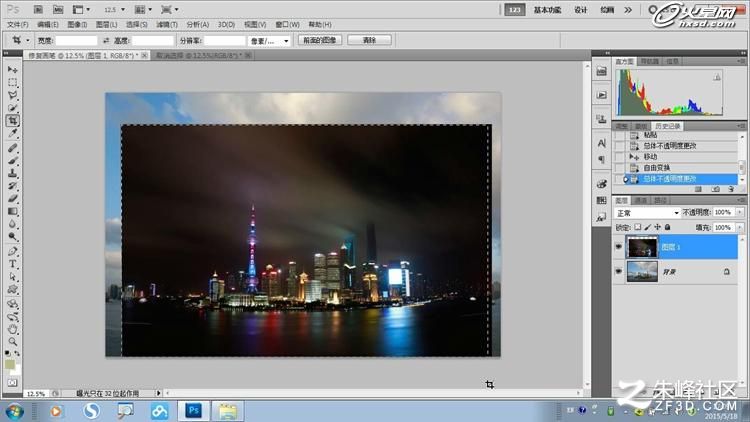Select the 3D Camera Orbit tool
Screen dimensions: 750x422
(x=12, y=317)
